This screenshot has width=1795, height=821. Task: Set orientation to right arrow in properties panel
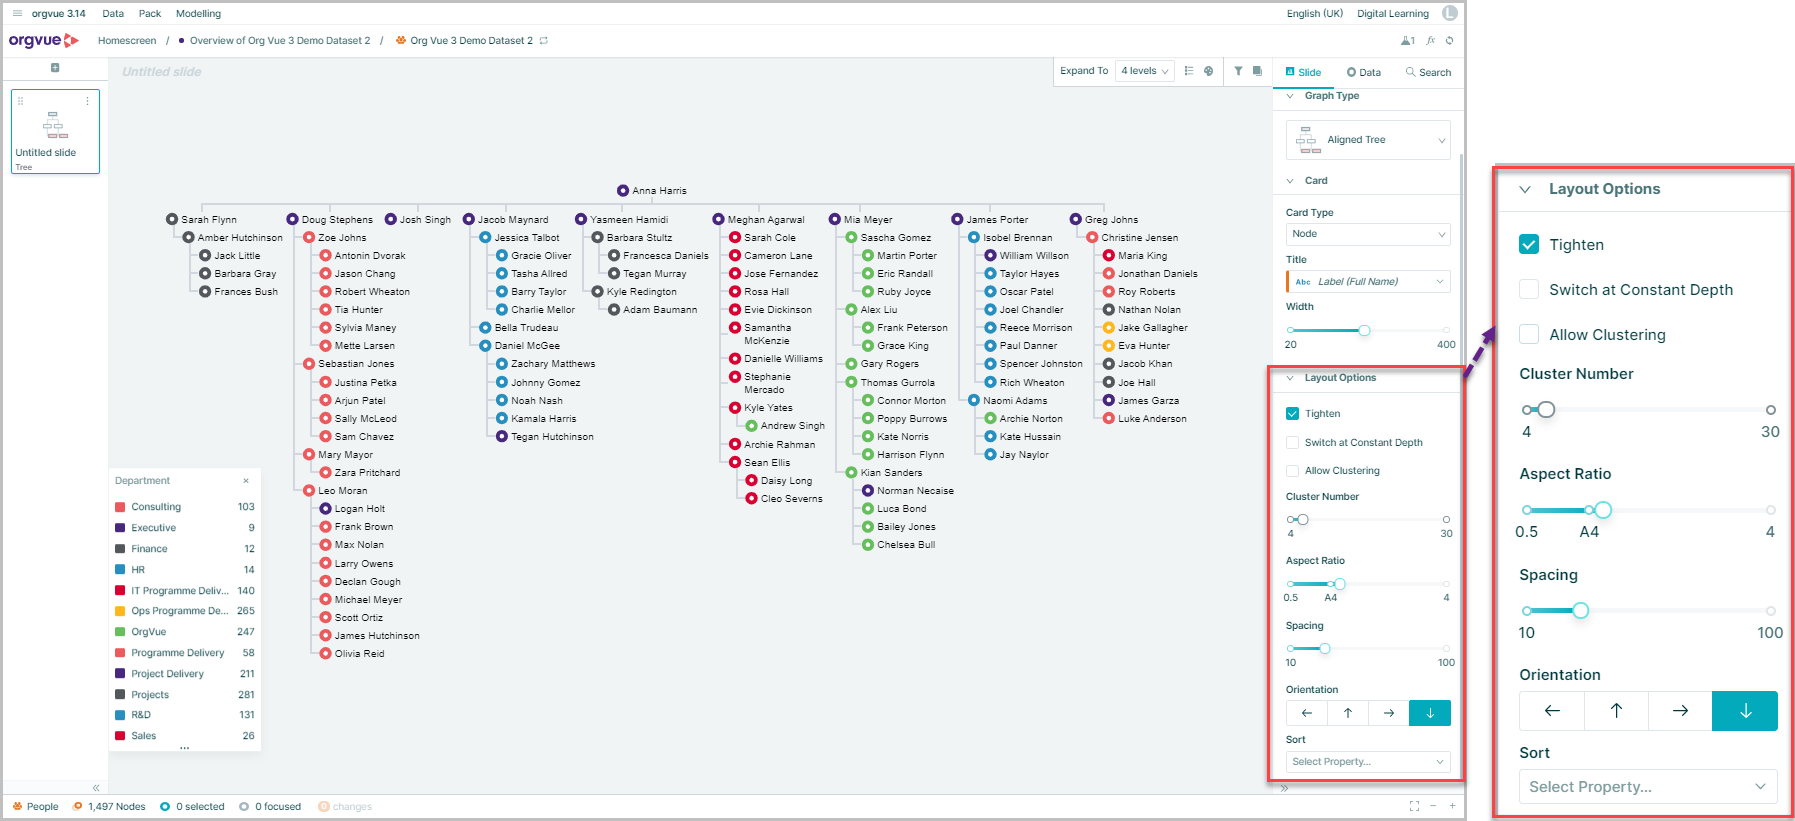pos(1389,713)
